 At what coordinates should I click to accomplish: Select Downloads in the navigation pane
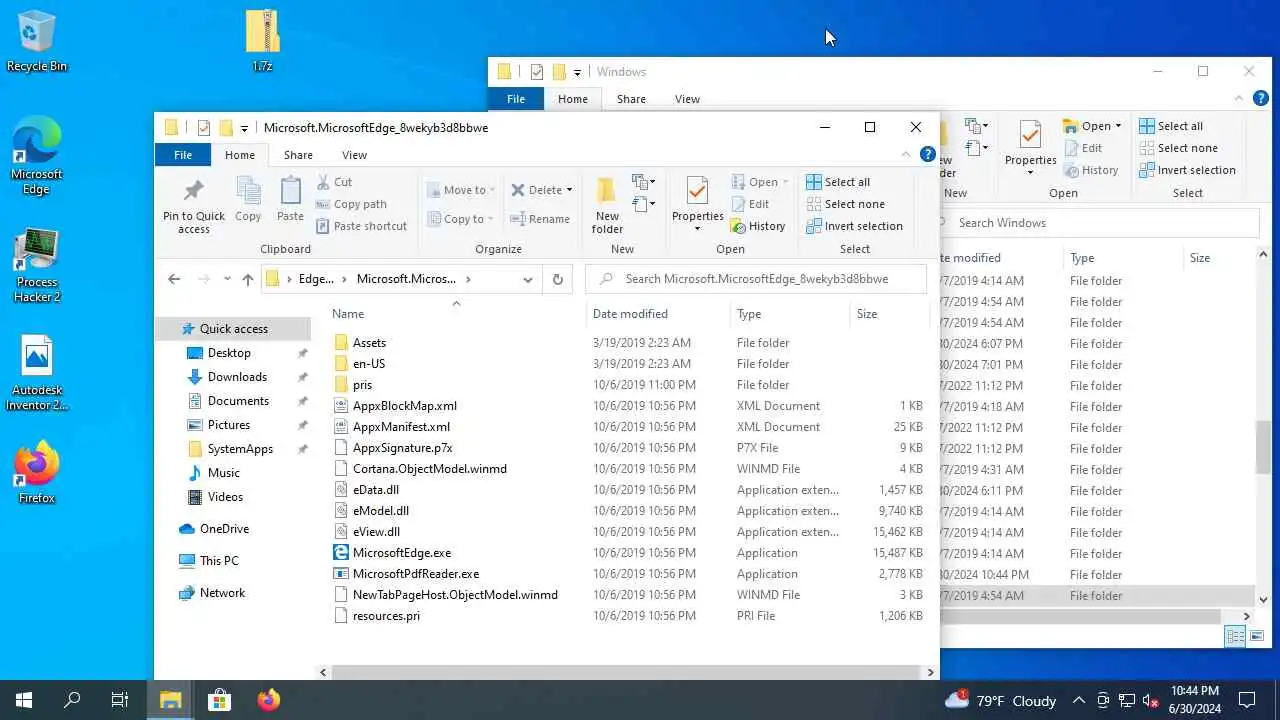[237, 377]
